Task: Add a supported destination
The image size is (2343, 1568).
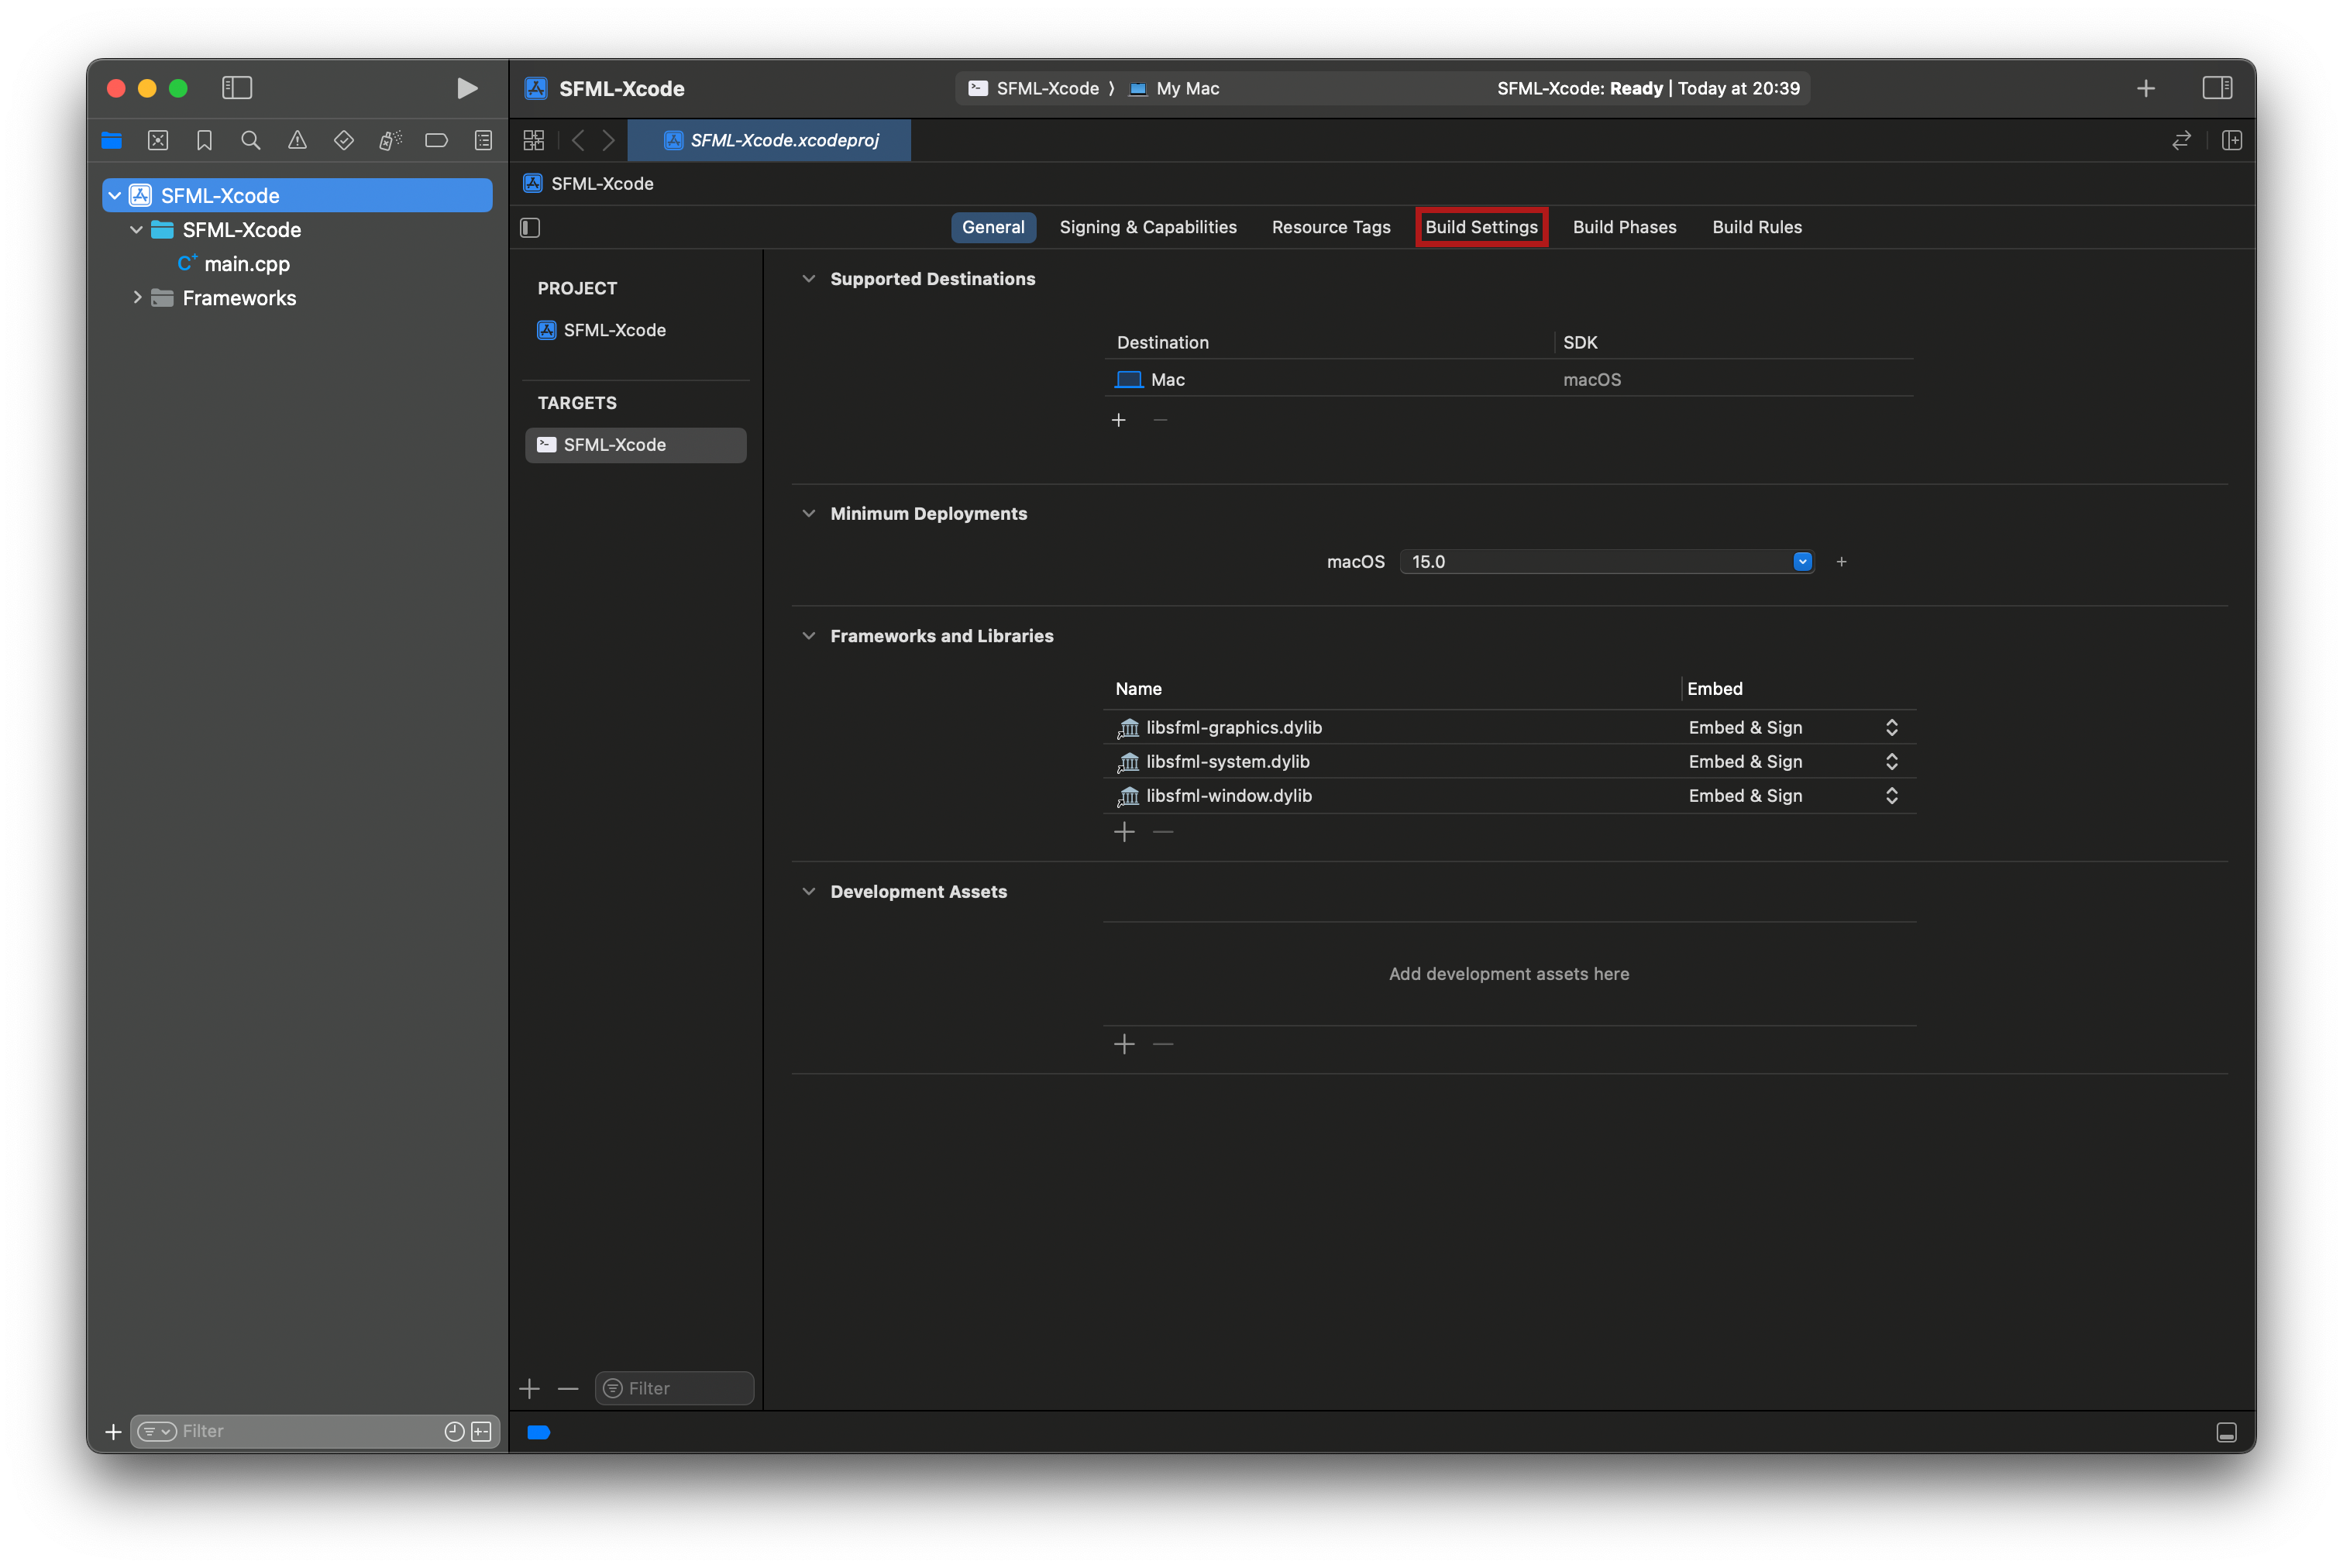Action: [1118, 420]
